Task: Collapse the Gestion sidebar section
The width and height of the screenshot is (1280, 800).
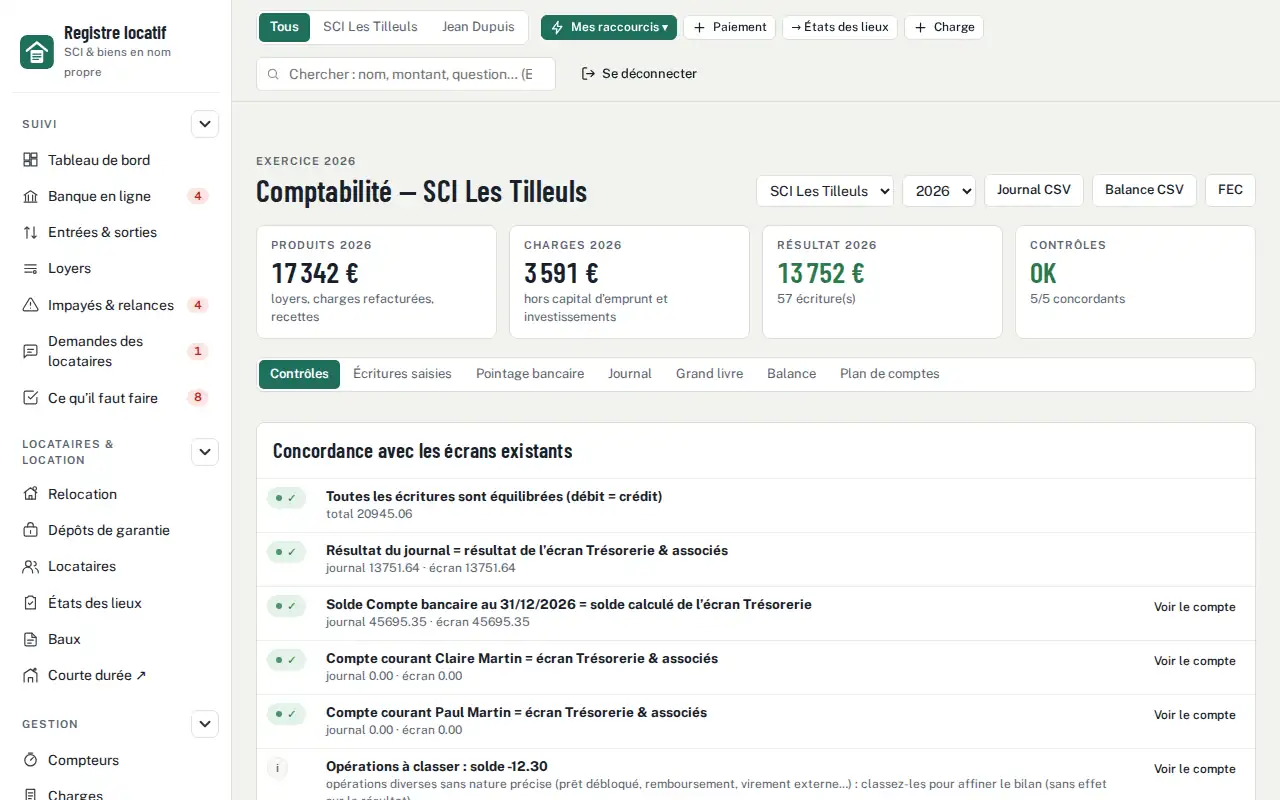Action: [x=205, y=724]
